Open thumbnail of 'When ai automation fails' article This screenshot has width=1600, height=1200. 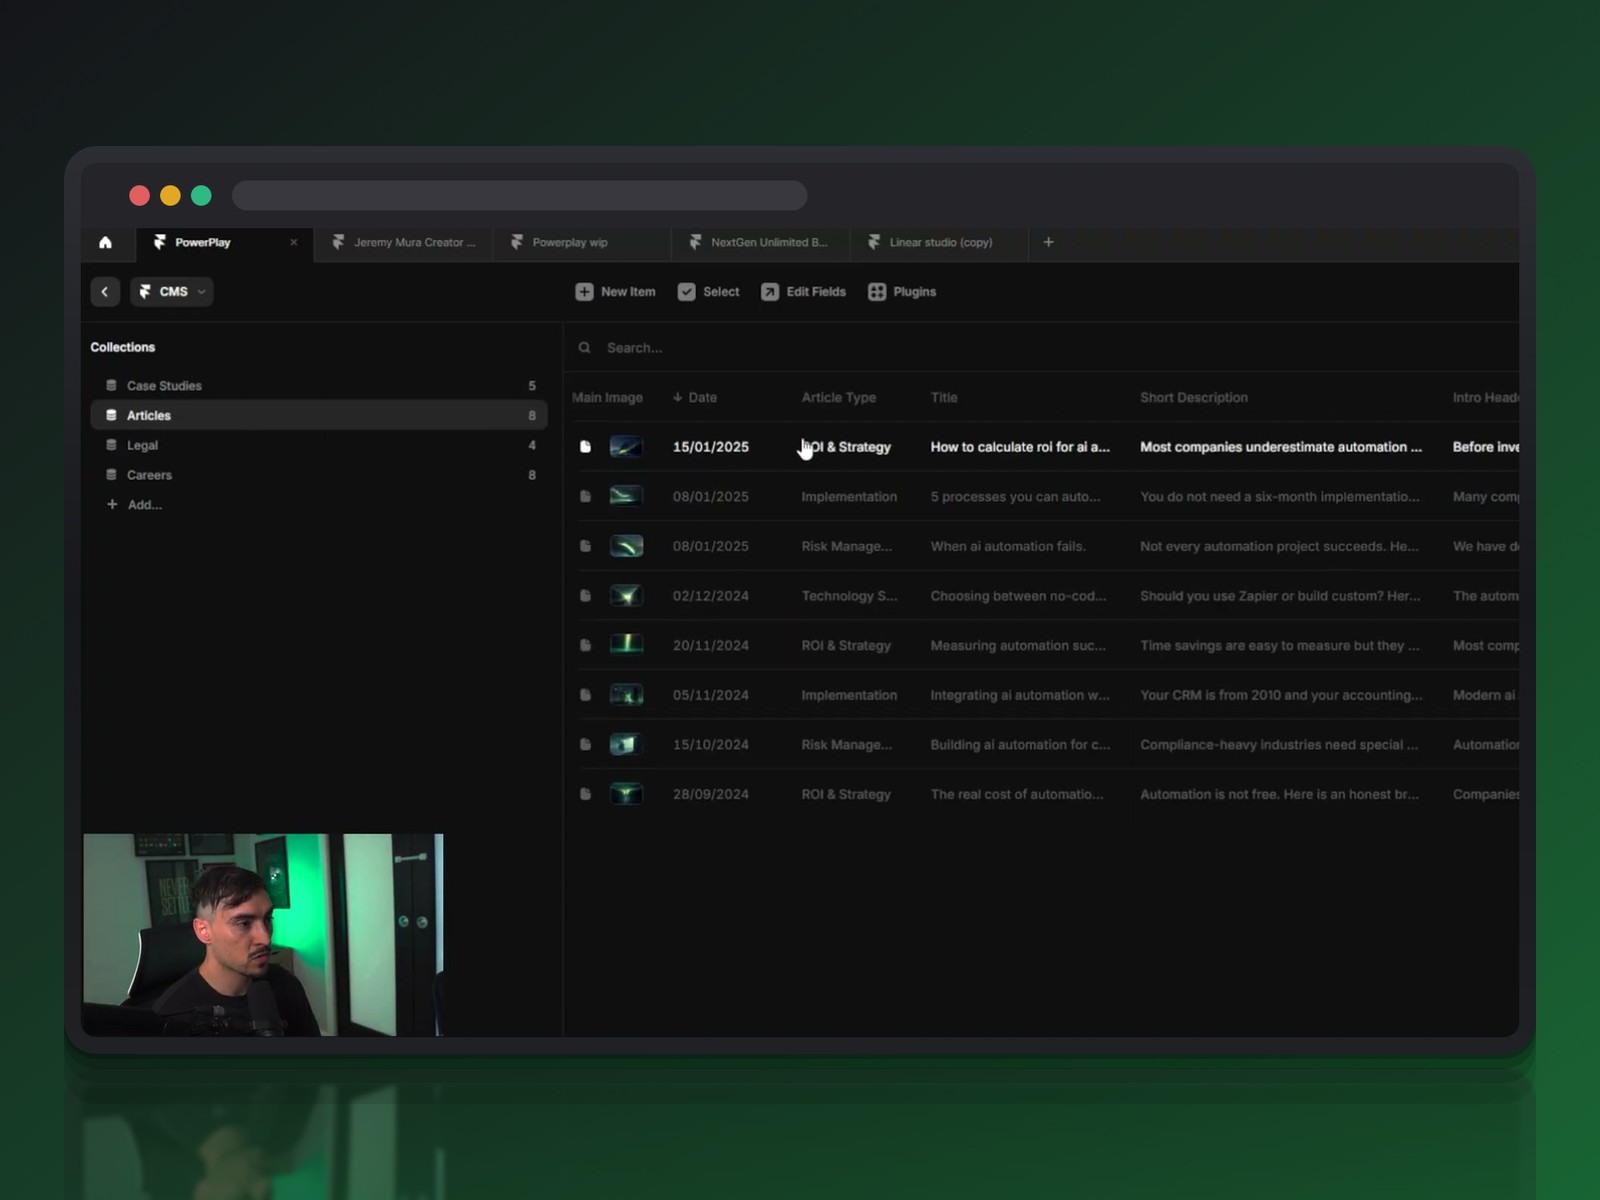point(626,546)
